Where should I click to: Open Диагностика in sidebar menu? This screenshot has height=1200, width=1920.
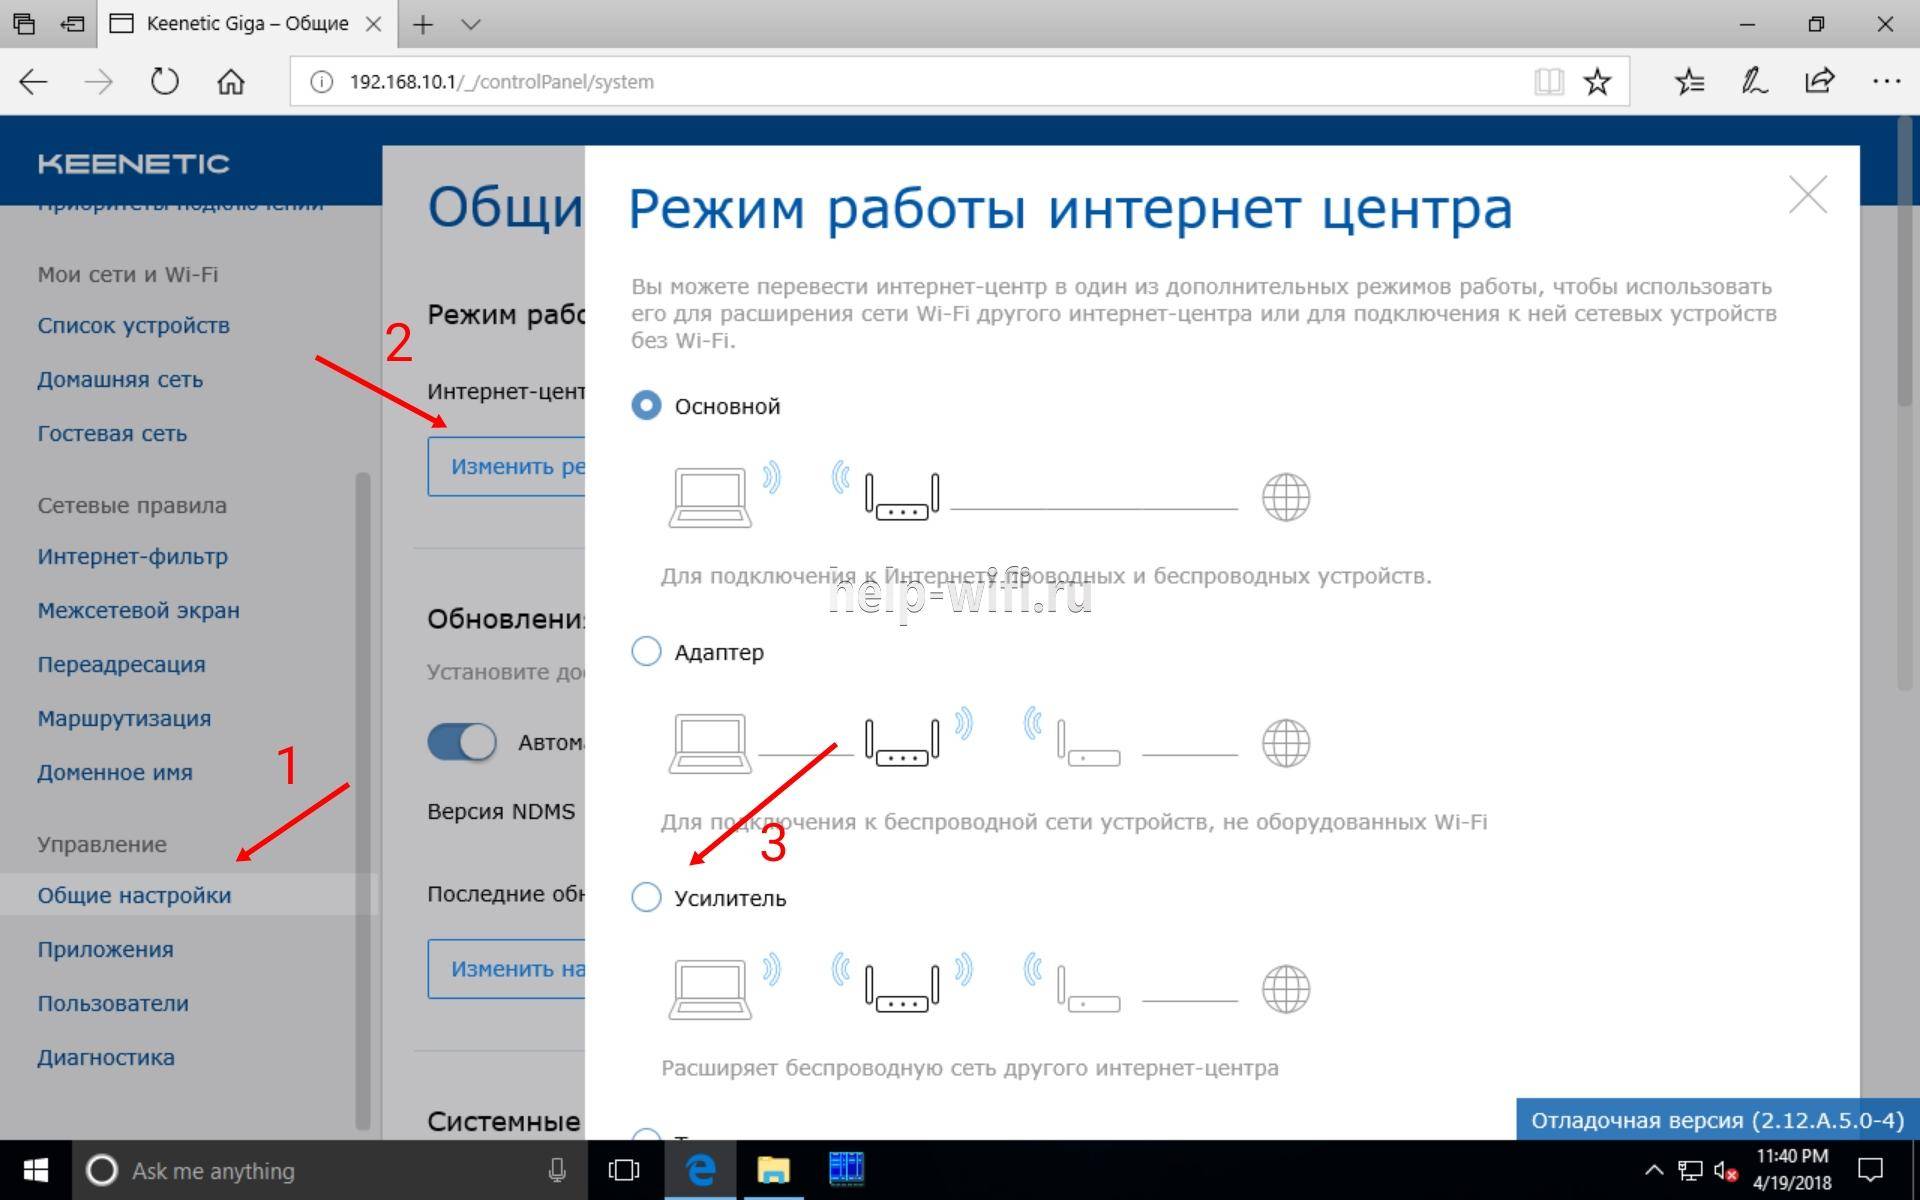tap(105, 1057)
